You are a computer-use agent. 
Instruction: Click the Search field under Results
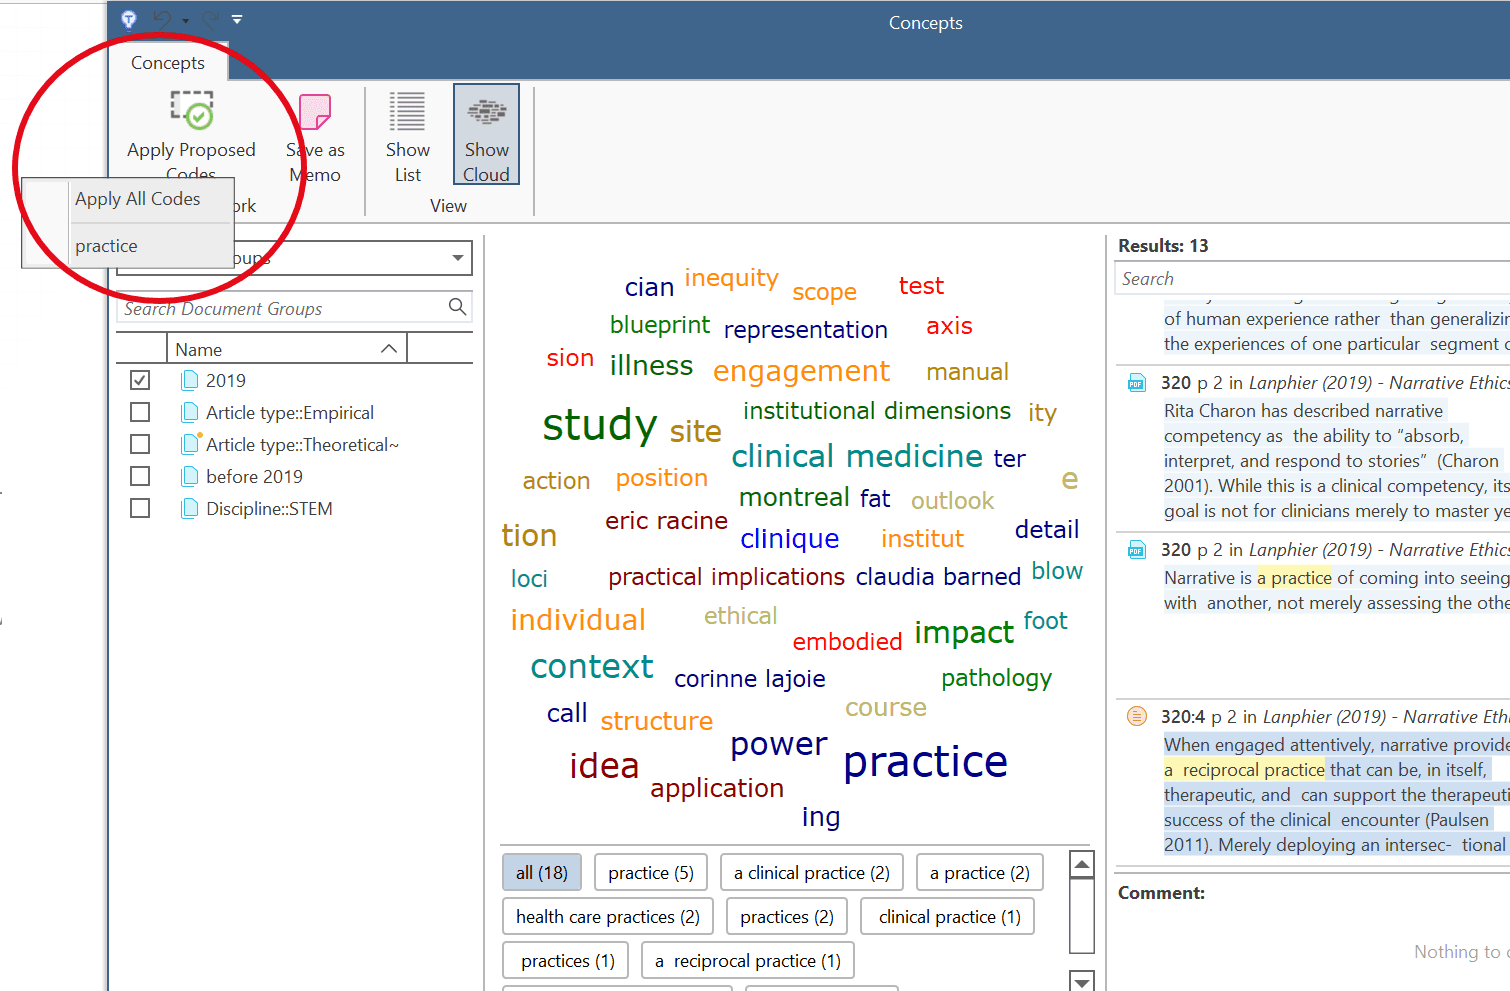point(1310,279)
